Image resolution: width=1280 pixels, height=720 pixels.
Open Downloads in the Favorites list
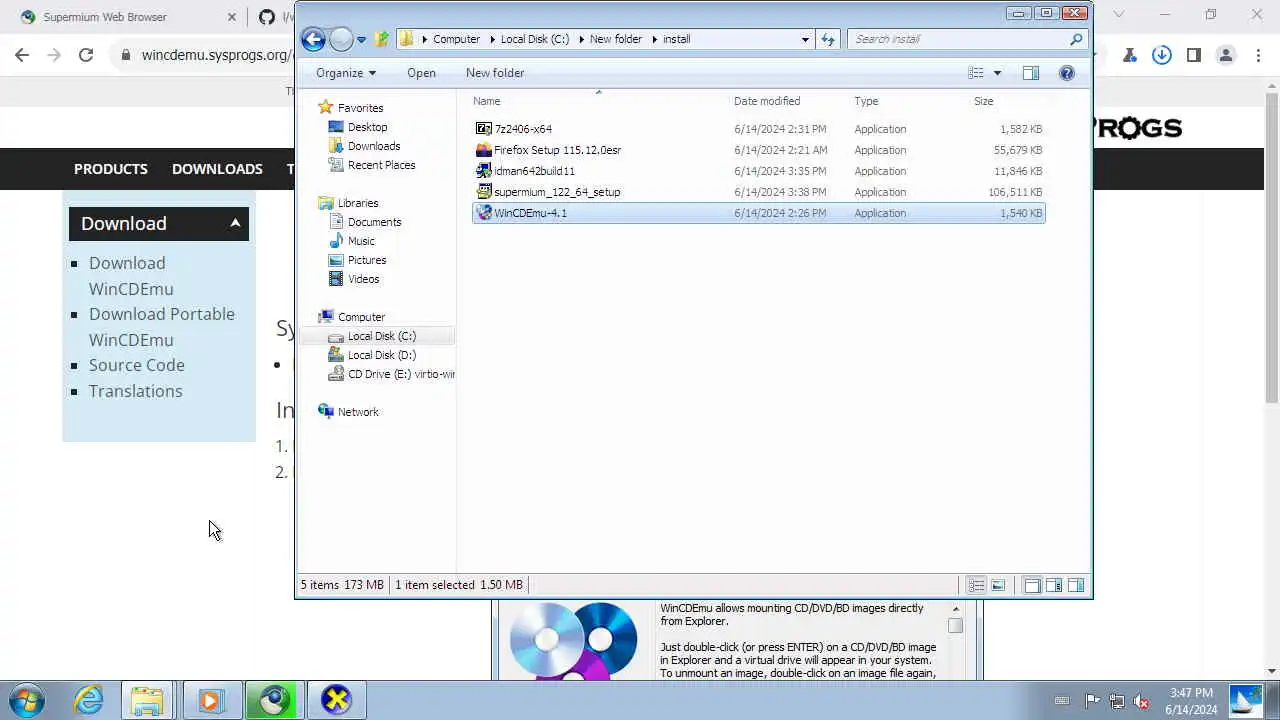click(x=373, y=146)
